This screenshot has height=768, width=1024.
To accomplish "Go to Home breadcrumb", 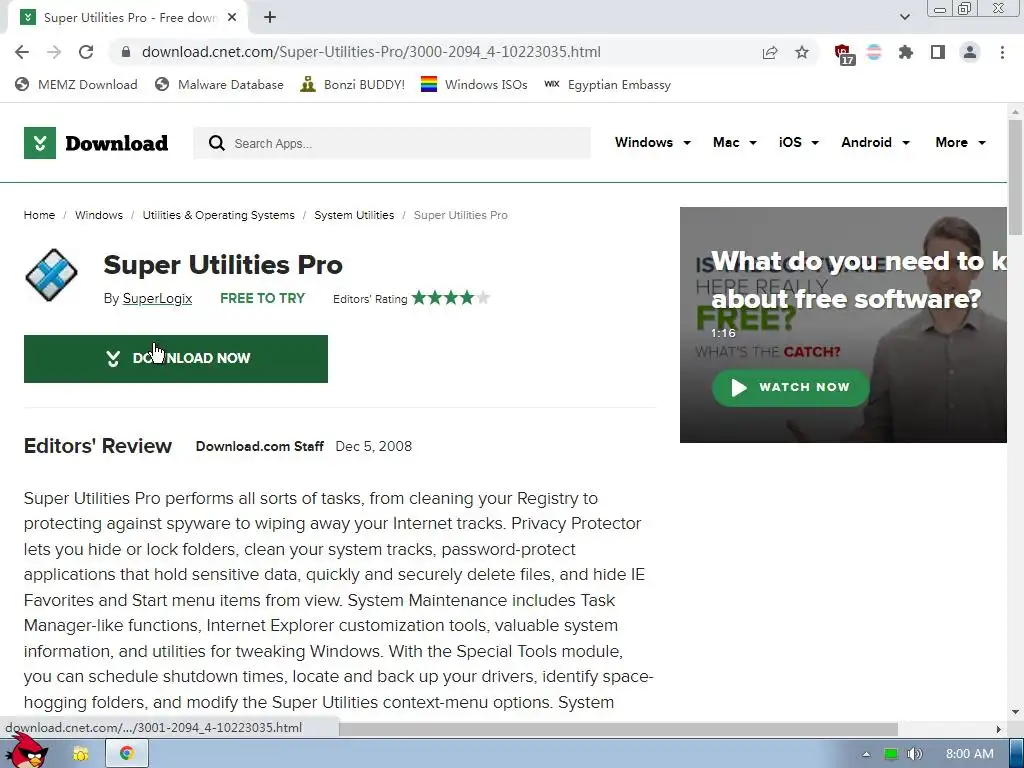I will (x=39, y=215).
